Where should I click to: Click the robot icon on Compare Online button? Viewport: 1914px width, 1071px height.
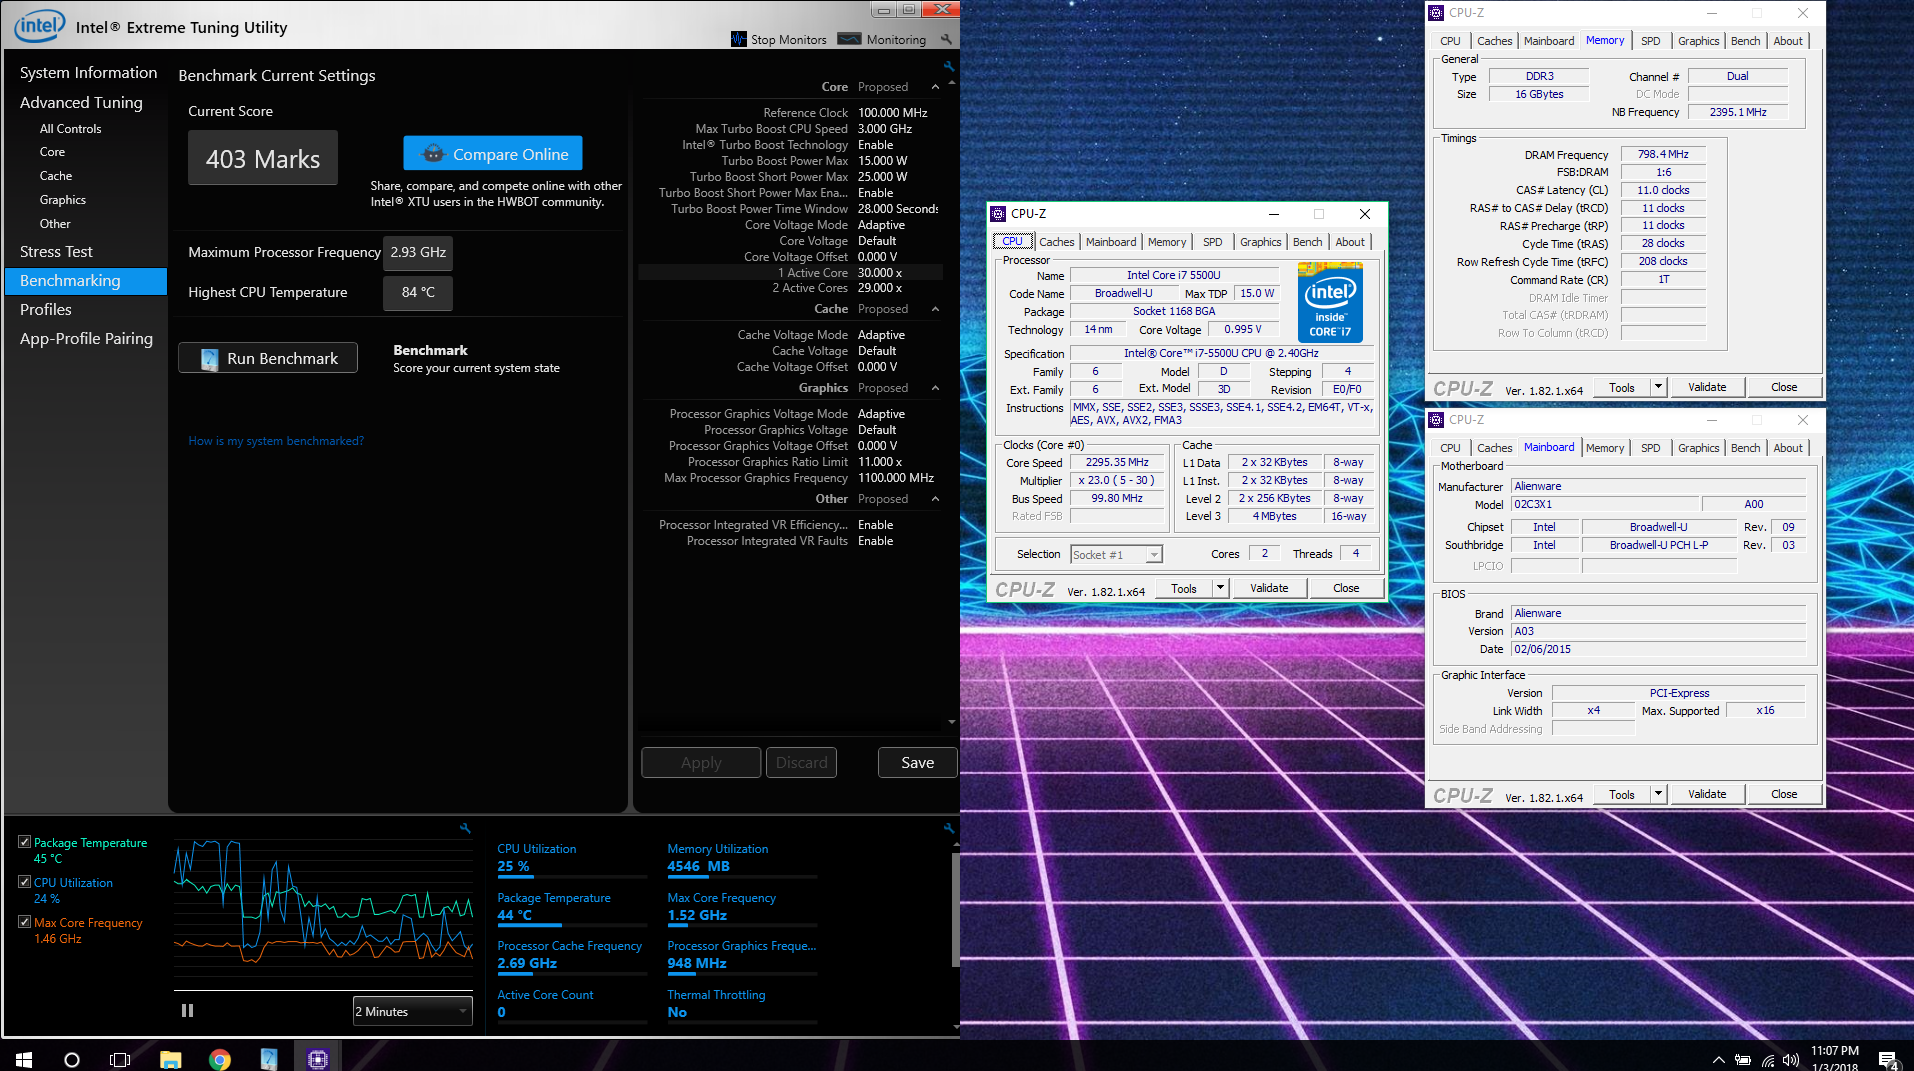[x=433, y=154]
